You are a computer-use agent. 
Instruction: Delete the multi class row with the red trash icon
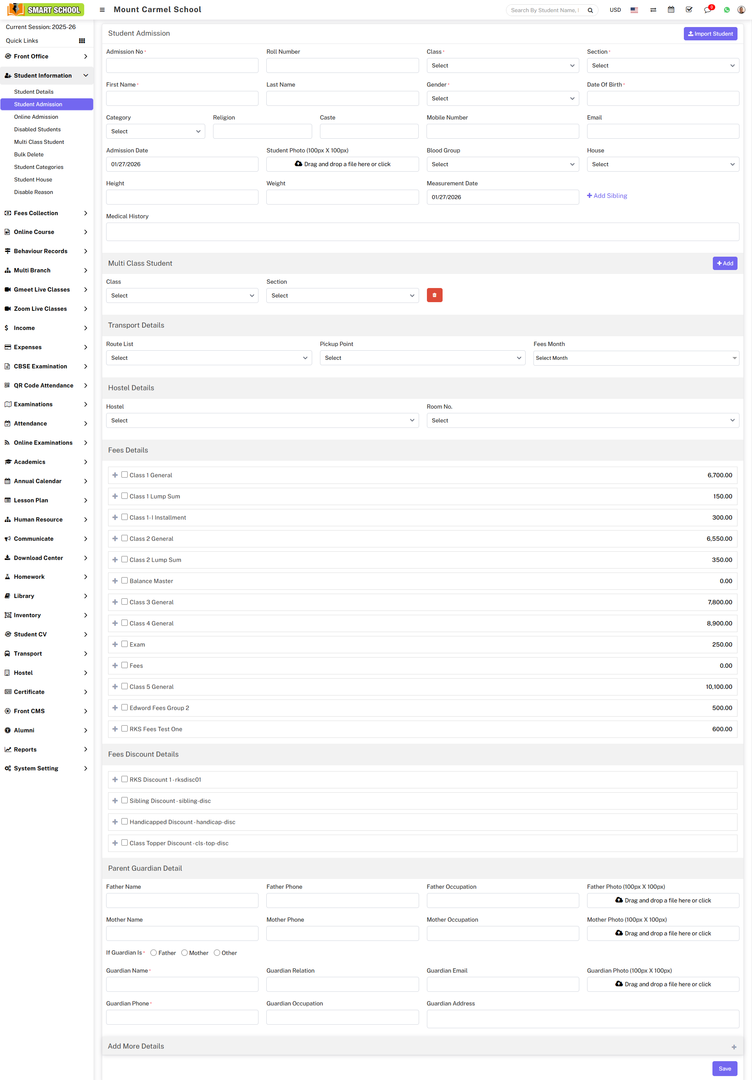(x=434, y=295)
